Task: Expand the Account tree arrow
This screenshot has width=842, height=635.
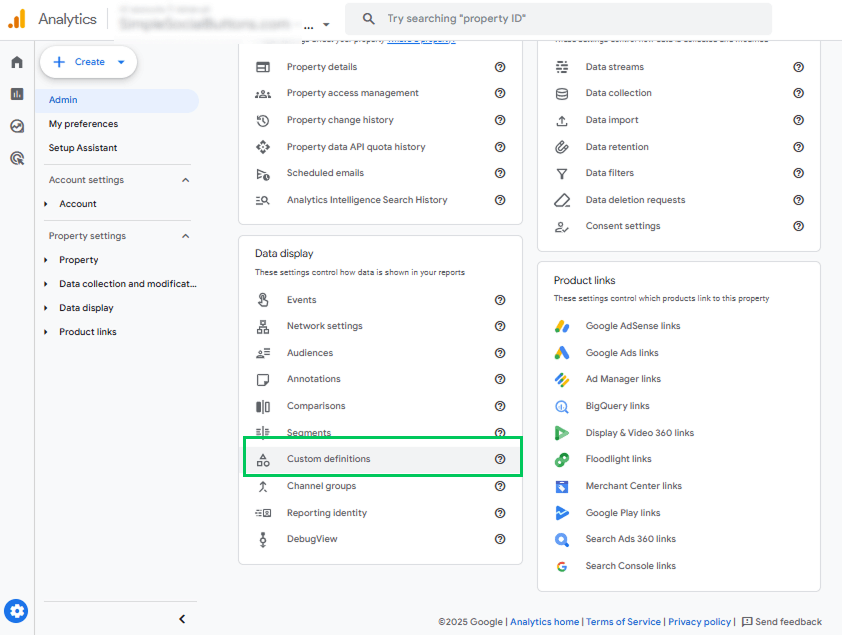Action: point(46,204)
